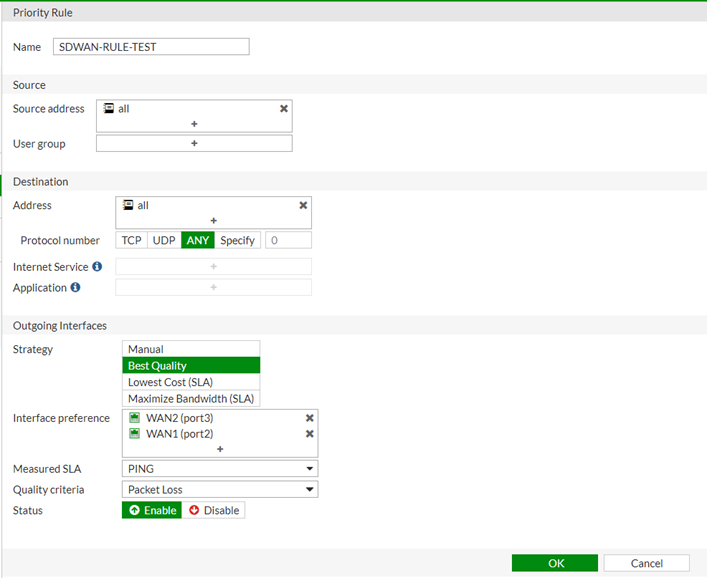Image resolution: width=707 pixels, height=578 pixels.
Task: Add another source address with plus
Action: (194, 124)
